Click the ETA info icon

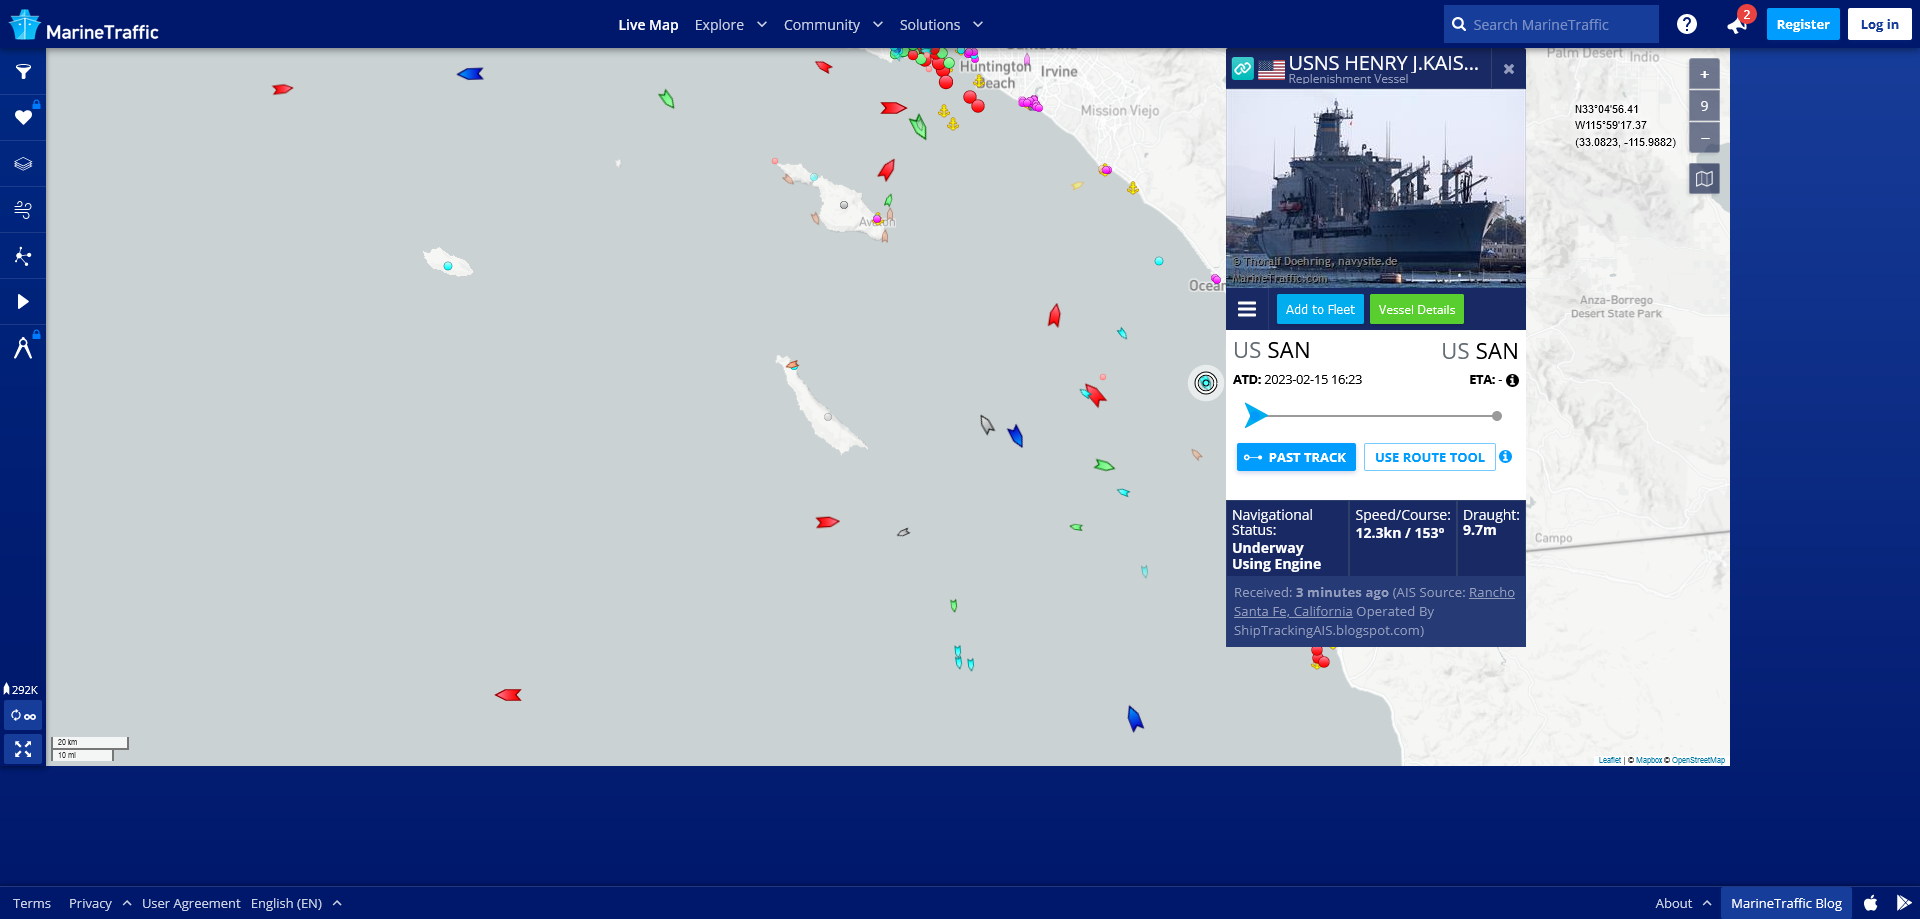pyautogui.click(x=1512, y=380)
